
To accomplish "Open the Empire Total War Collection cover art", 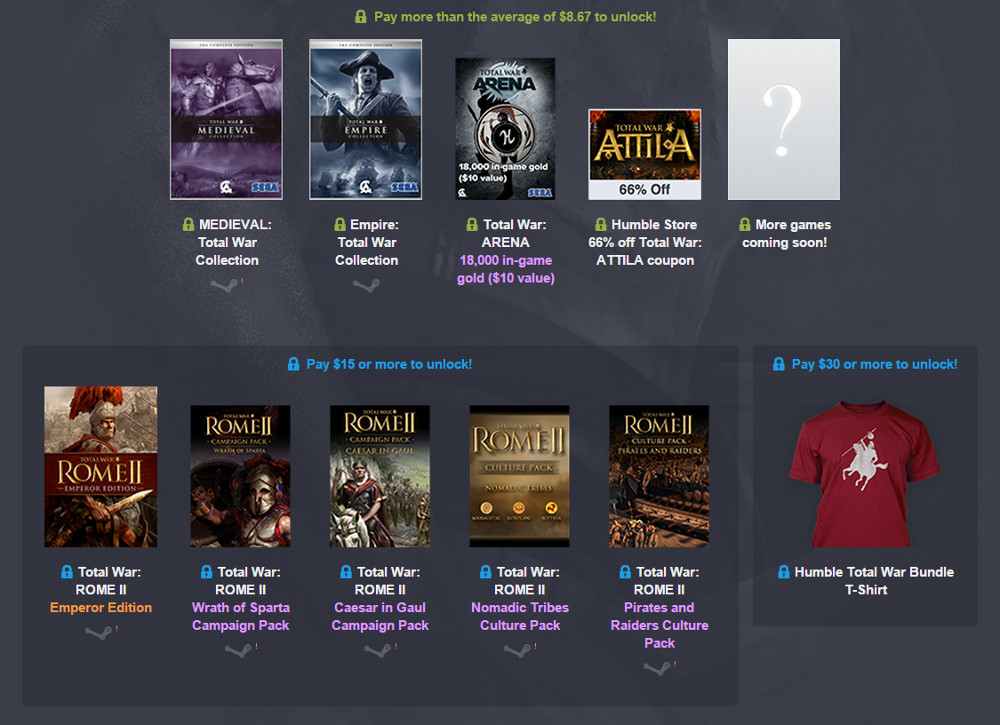I will 365,119.
